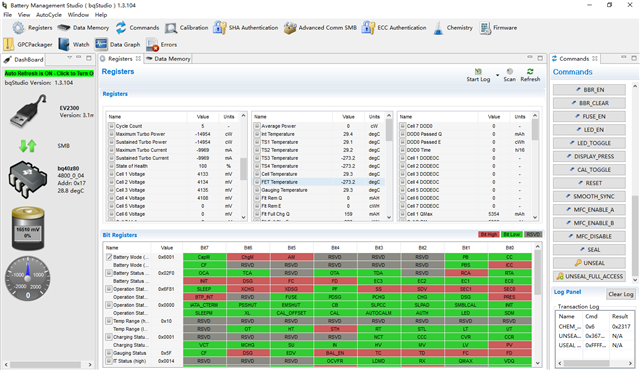Open the View menu
This screenshot has width=640, height=370.
click(24, 15)
